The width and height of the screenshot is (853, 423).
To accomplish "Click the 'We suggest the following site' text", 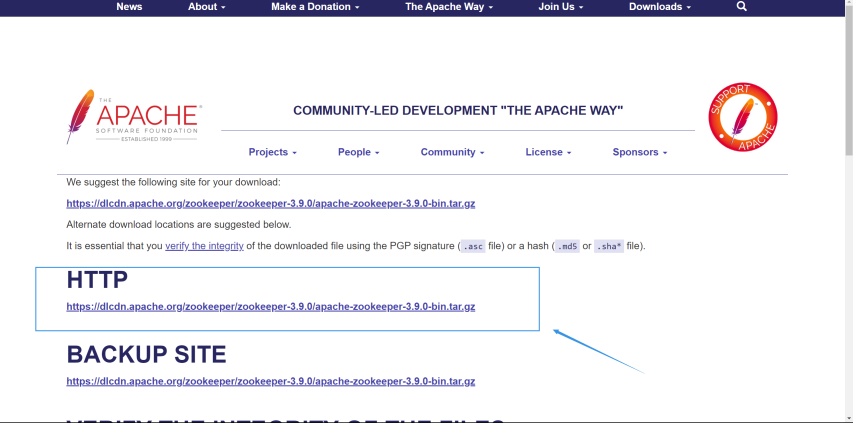I will (174, 182).
